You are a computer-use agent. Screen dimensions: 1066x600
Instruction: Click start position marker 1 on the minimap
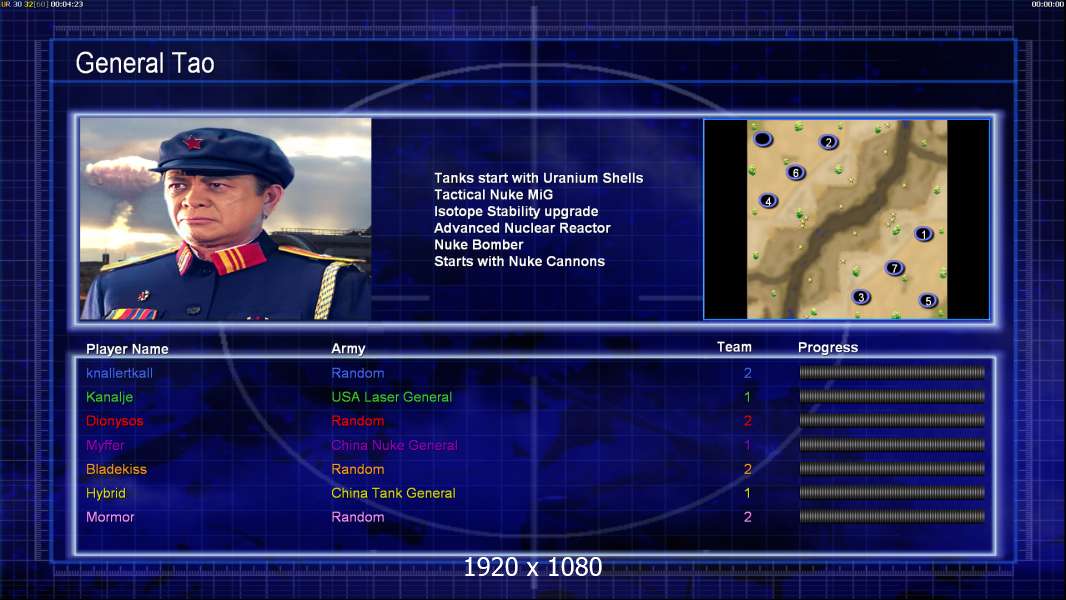click(x=923, y=234)
